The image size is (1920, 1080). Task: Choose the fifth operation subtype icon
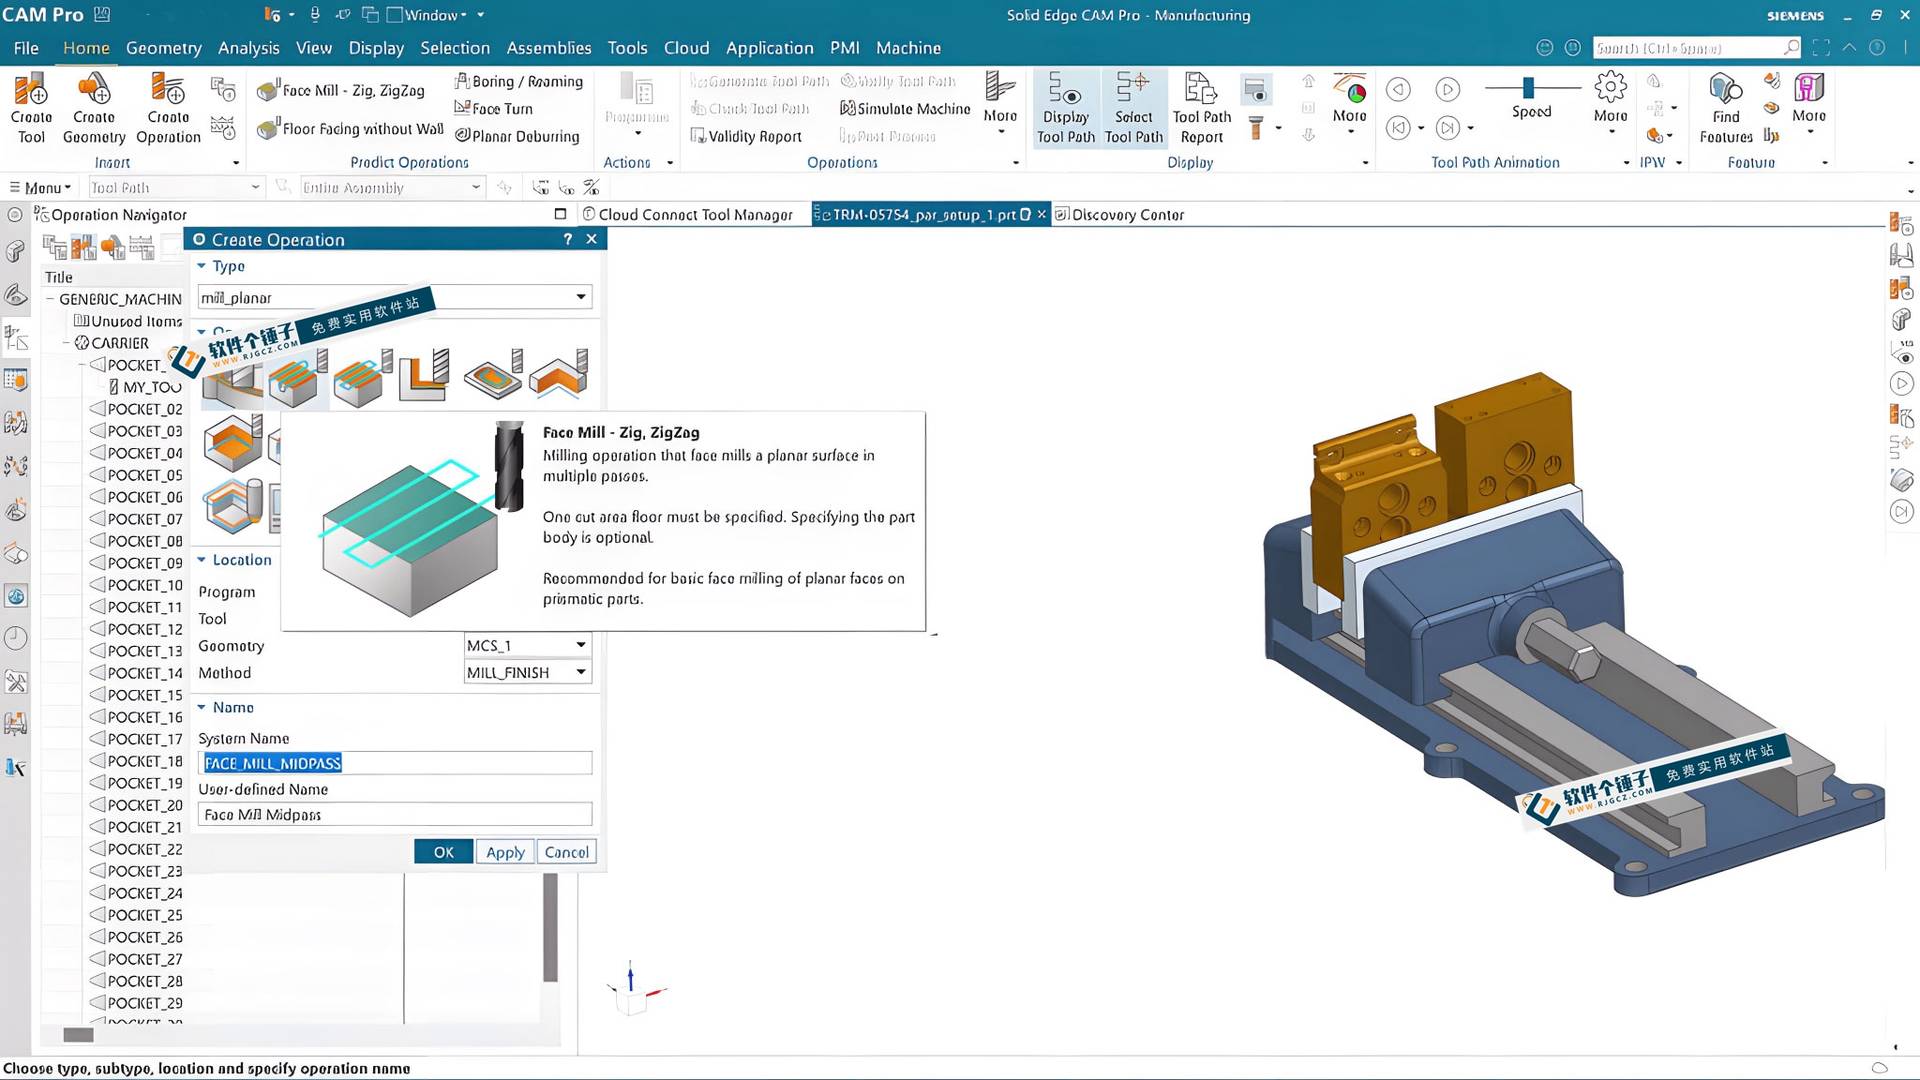click(493, 376)
